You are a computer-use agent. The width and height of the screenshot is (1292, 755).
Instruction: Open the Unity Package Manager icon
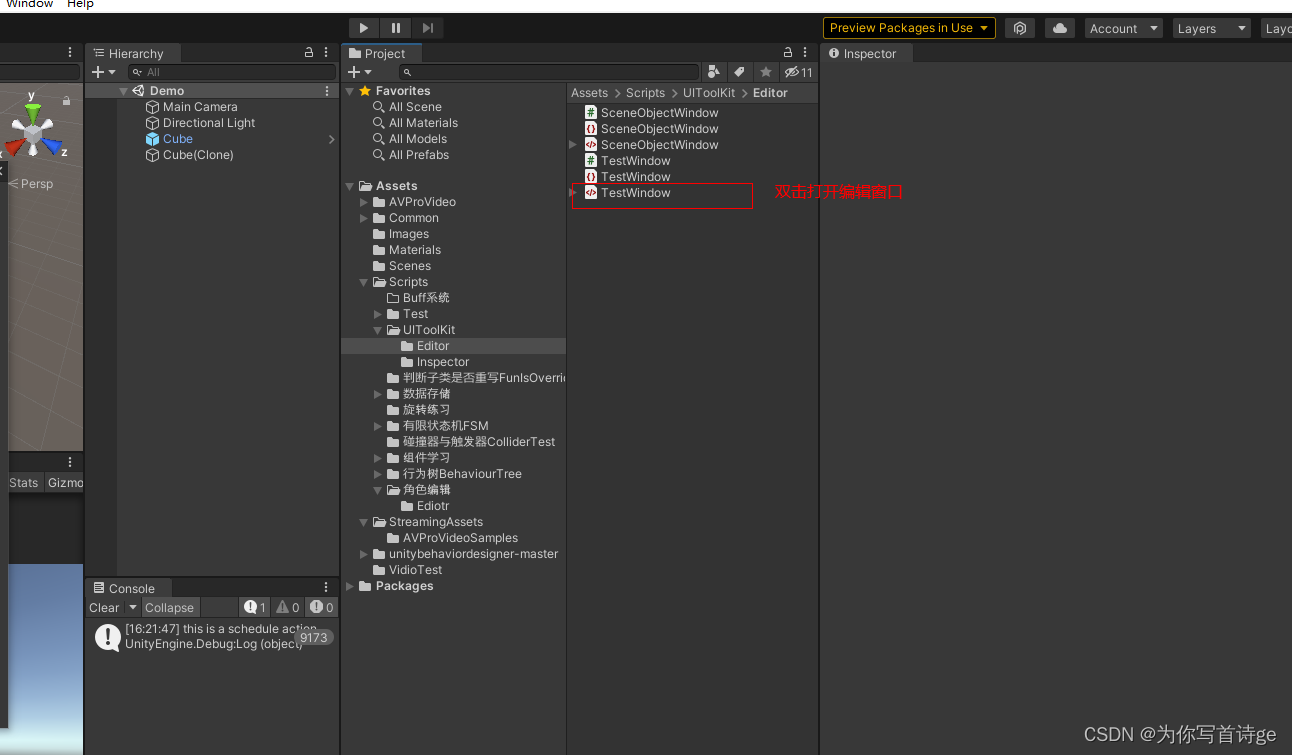1020,28
